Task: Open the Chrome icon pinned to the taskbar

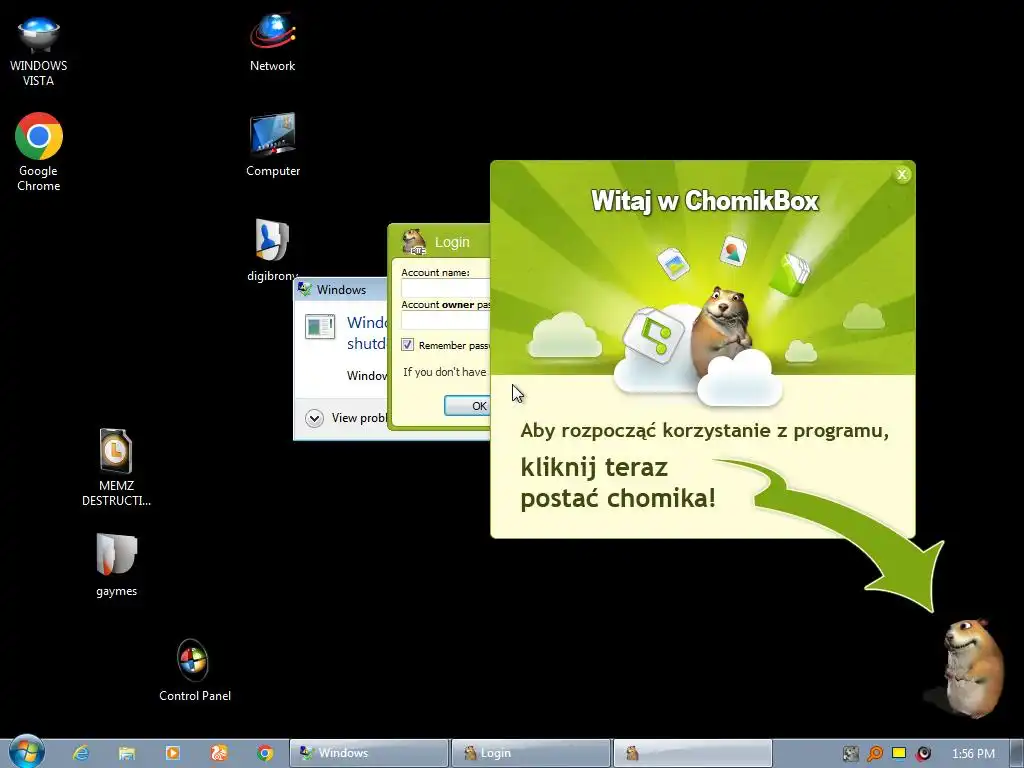Action: click(x=264, y=753)
